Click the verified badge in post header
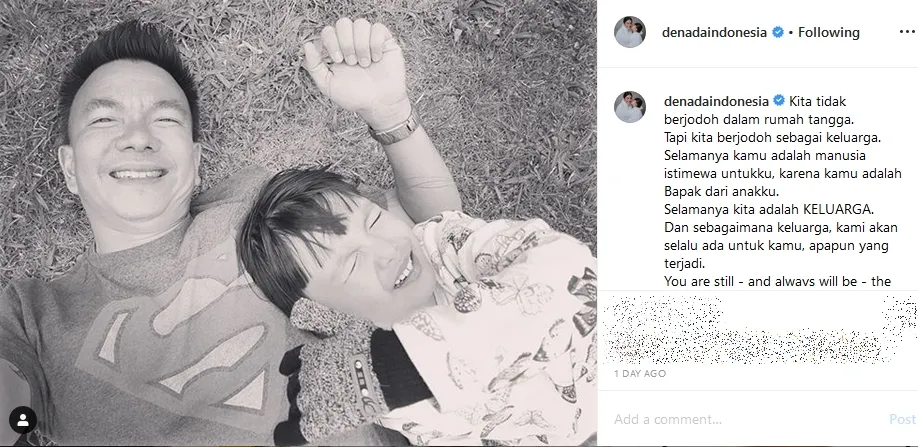 [x=778, y=33]
